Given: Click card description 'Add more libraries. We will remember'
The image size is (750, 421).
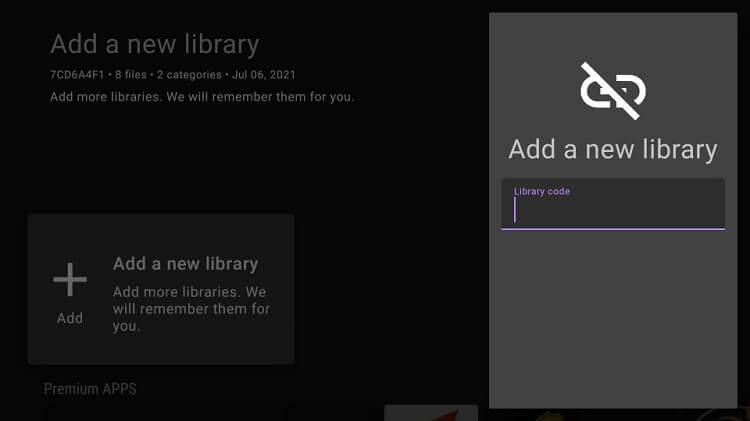Looking at the screenshot, I should pyautogui.click(x=191, y=309).
